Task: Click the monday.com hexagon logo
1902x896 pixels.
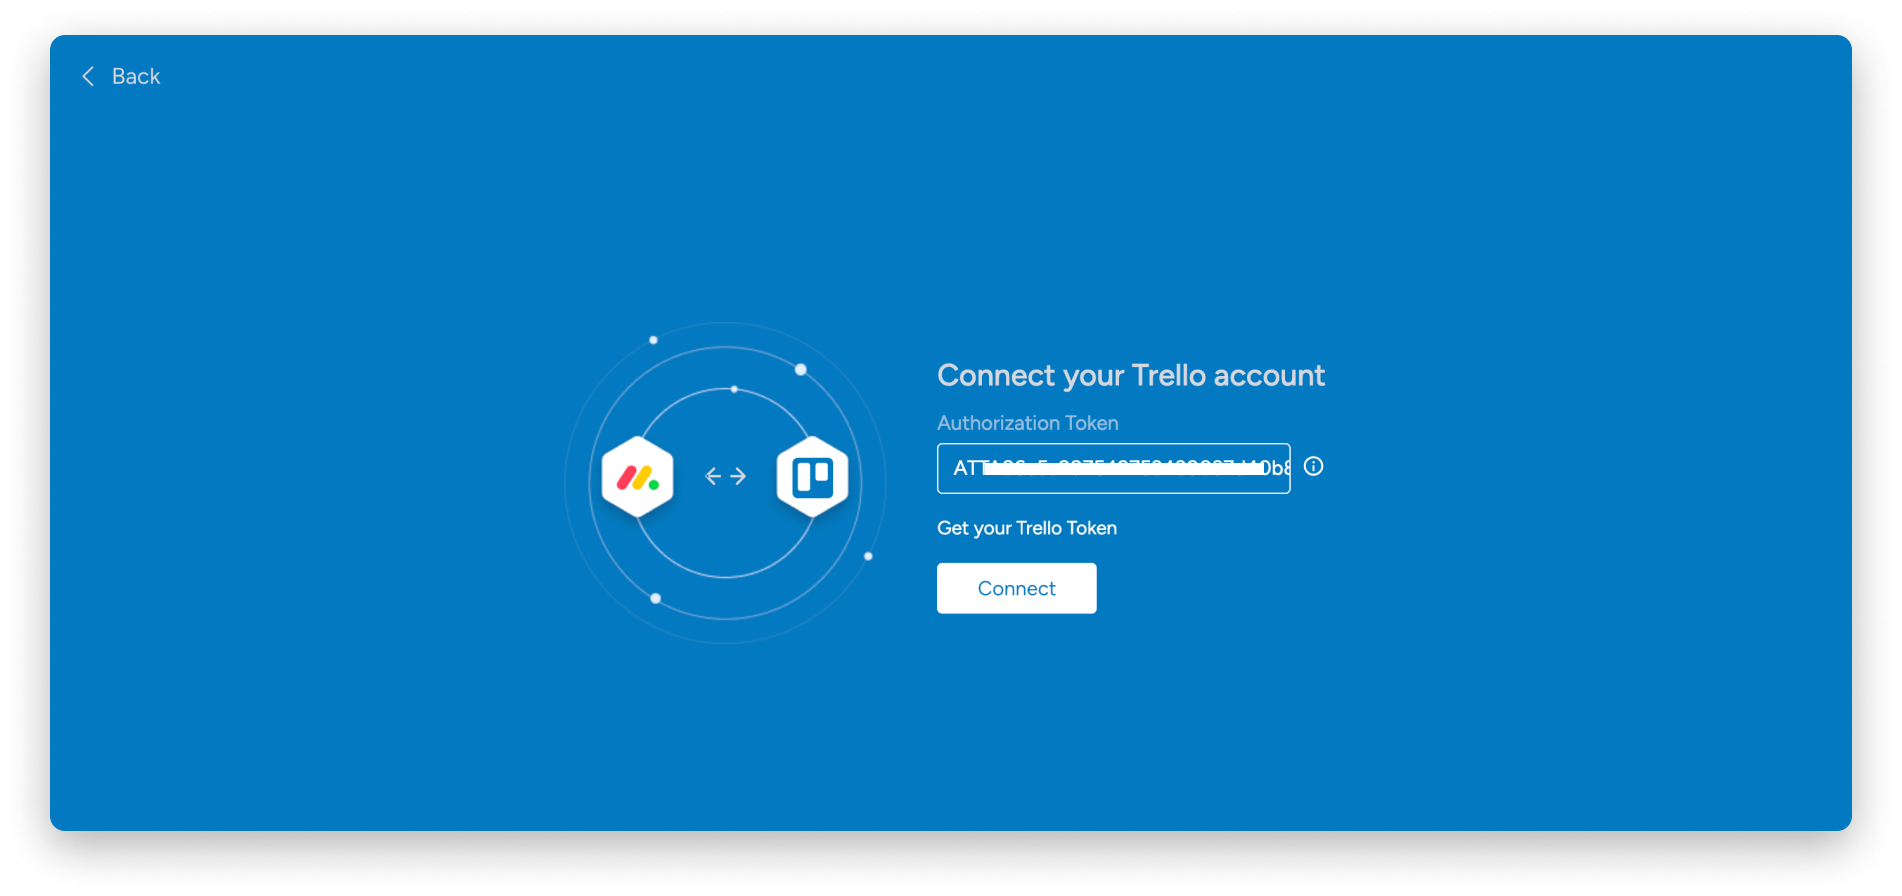Action: tap(638, 477)
